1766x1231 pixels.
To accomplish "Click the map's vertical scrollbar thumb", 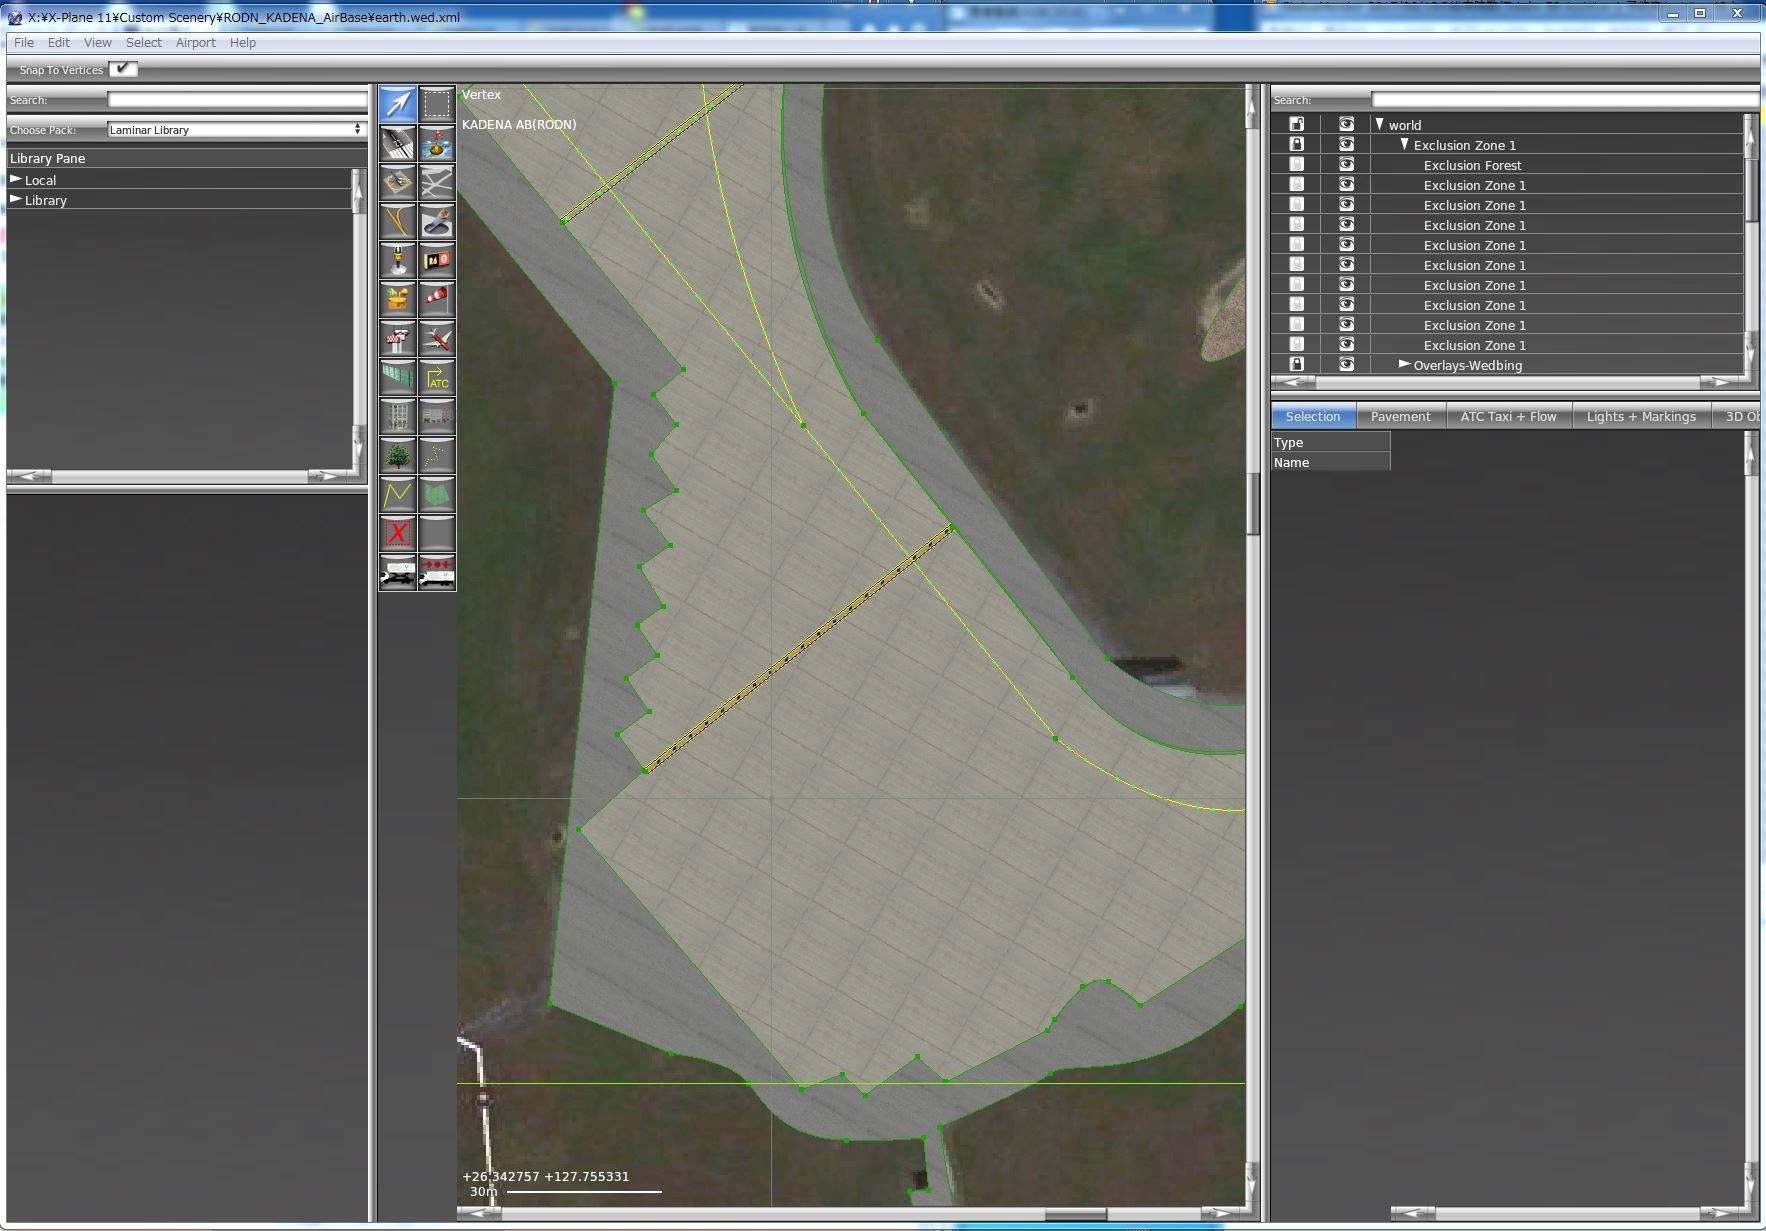I will (x=1252, y=503).
